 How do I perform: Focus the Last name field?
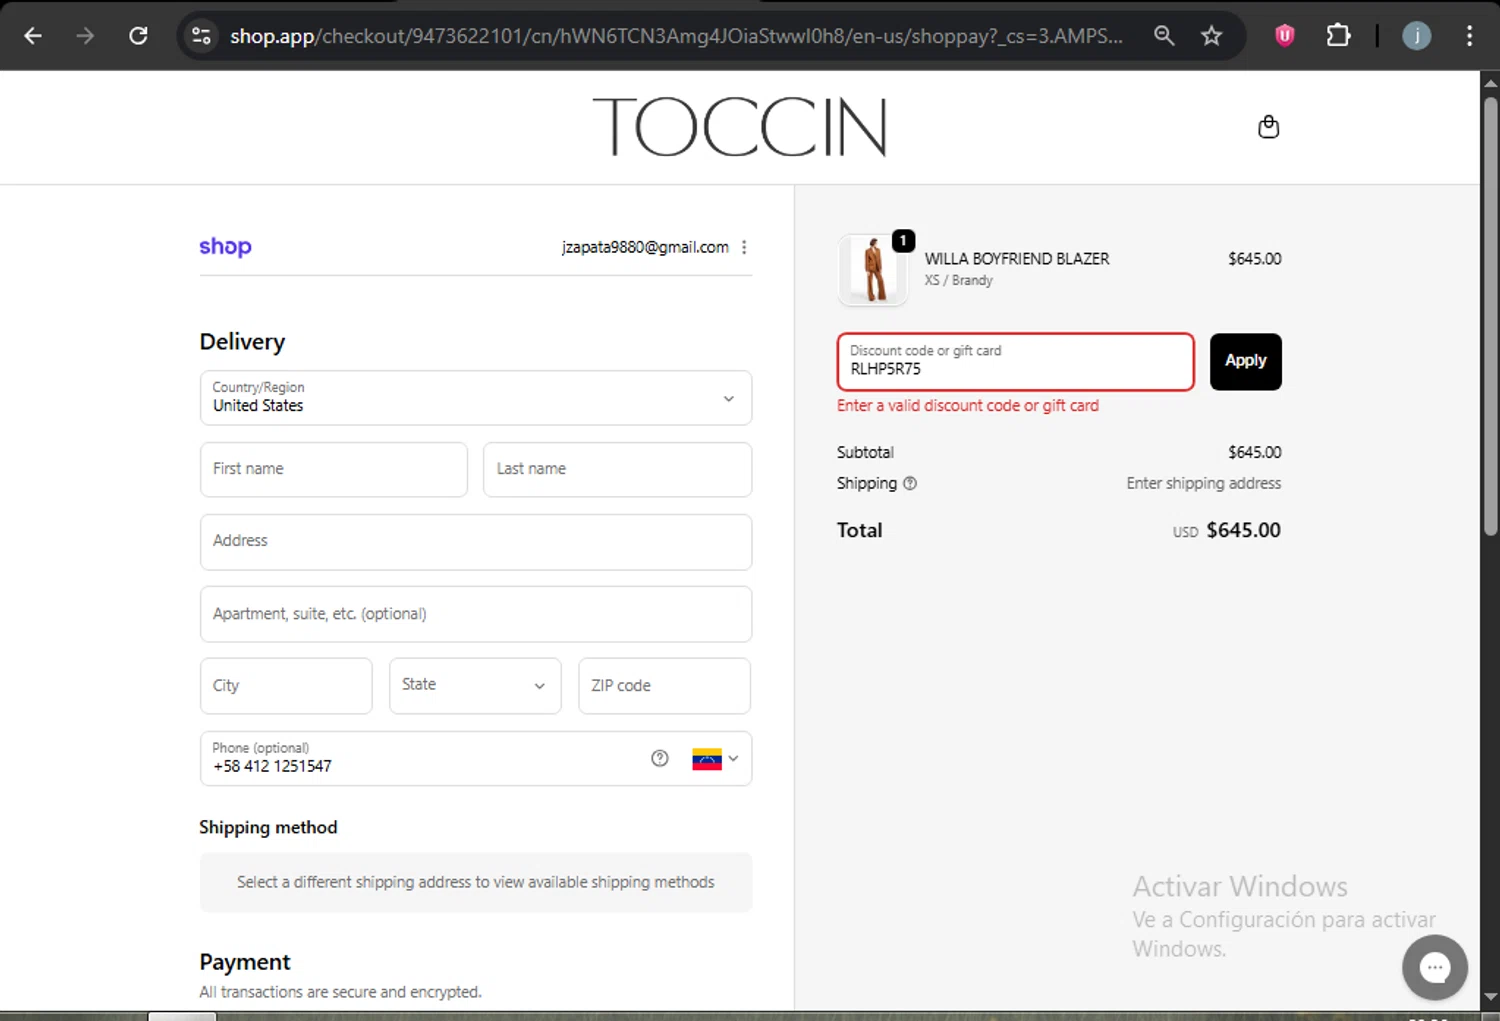point(617,469)
